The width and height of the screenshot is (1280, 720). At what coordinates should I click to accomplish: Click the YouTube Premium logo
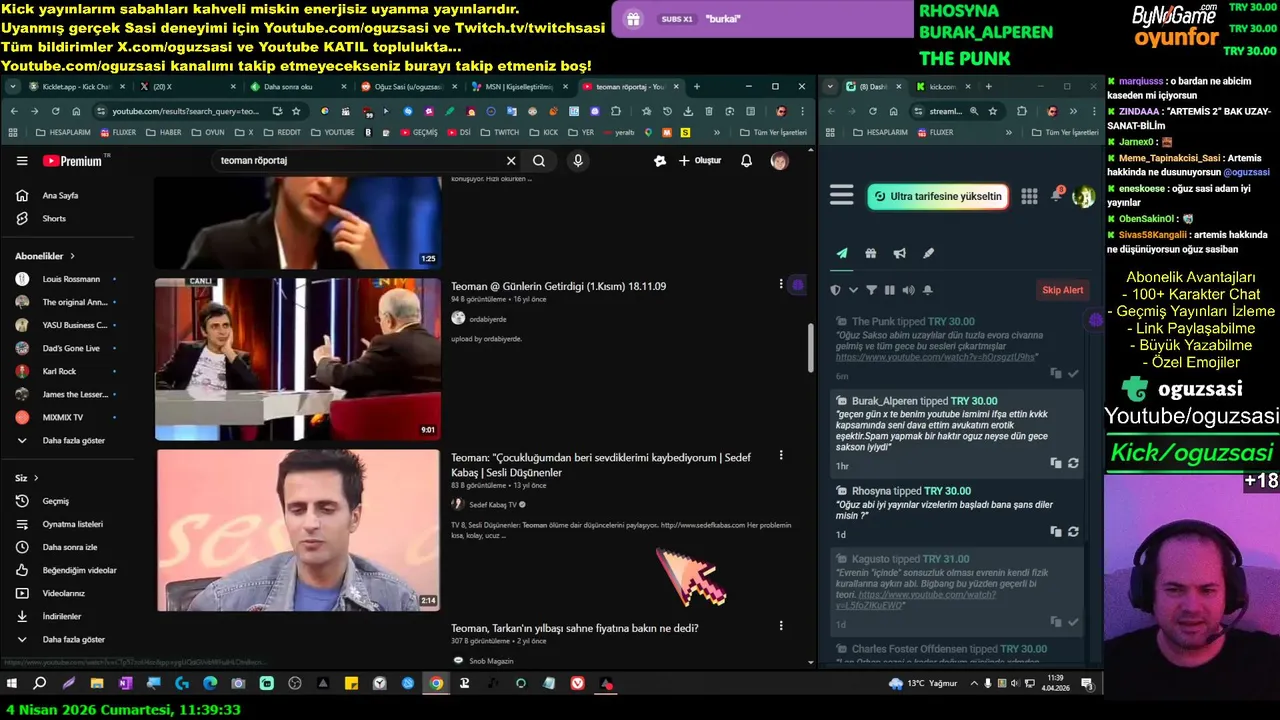[73, 161]
